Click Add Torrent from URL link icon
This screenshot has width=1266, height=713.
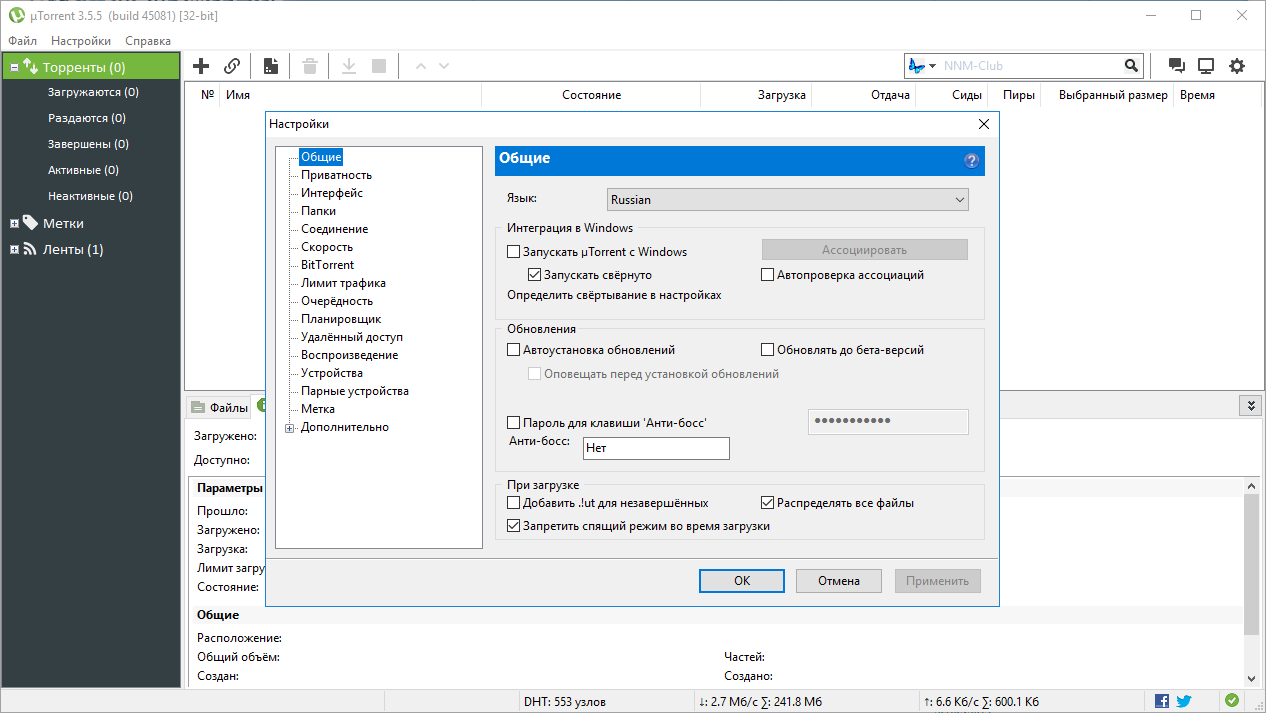pyautogui.click(x=232, y=66)
